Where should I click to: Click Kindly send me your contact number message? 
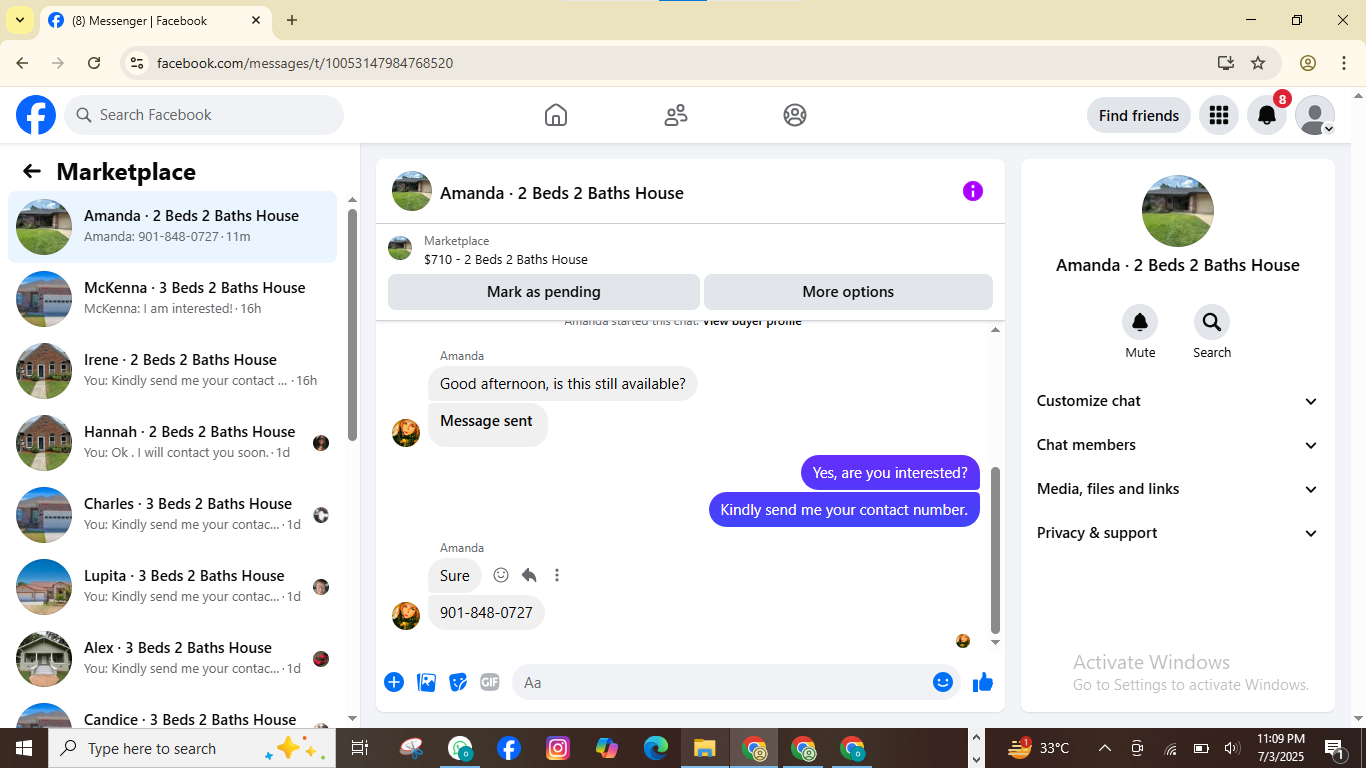(844, 509)
